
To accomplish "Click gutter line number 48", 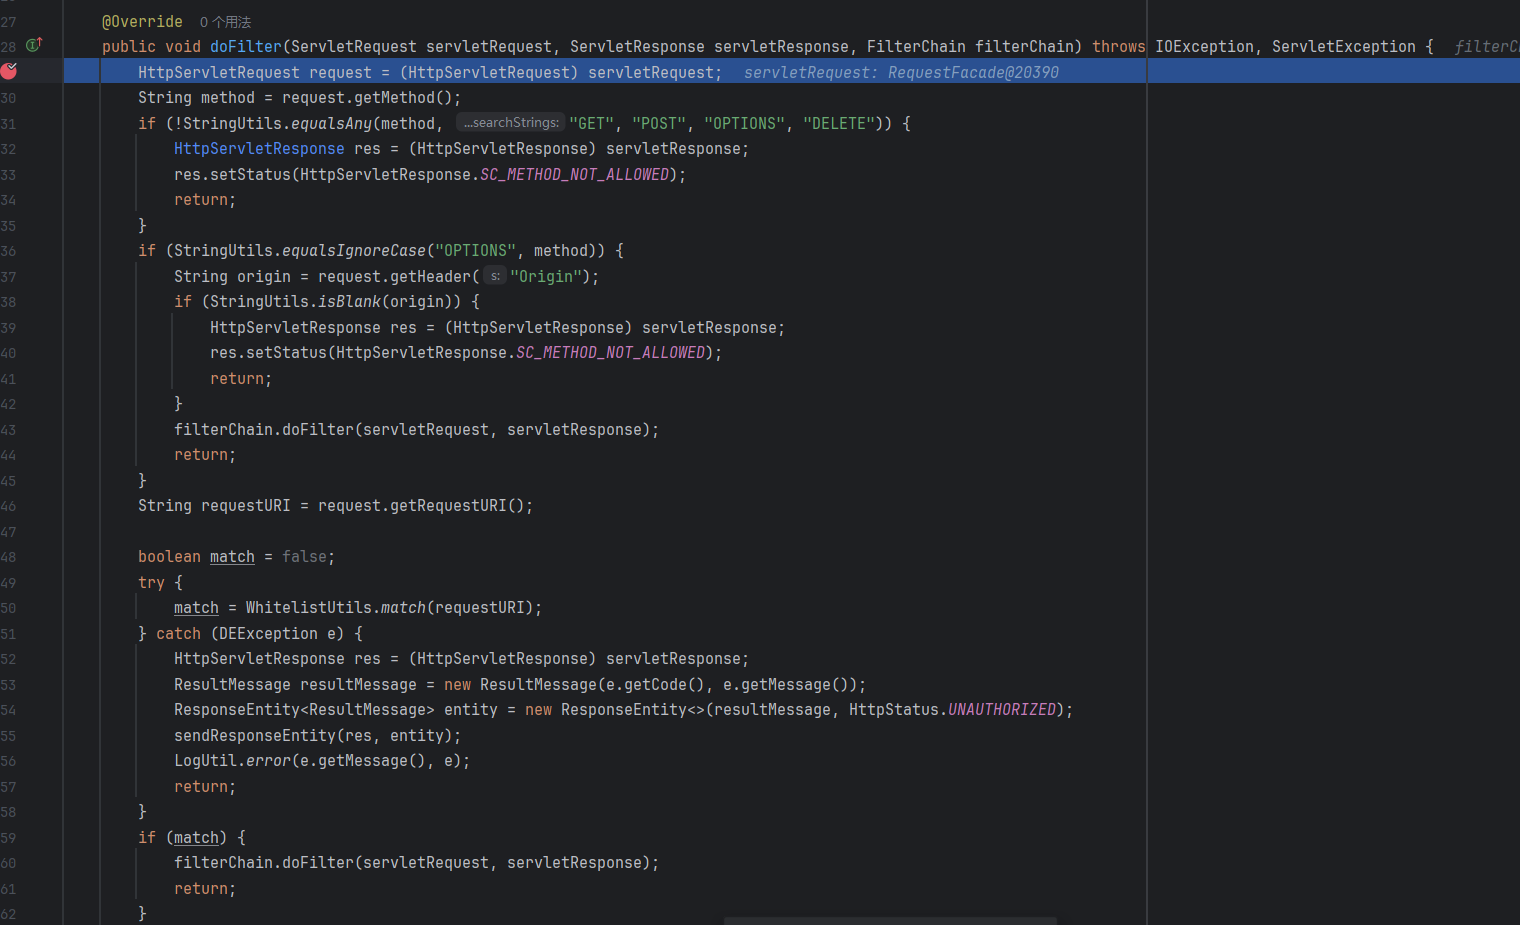I will click(9, 557).
